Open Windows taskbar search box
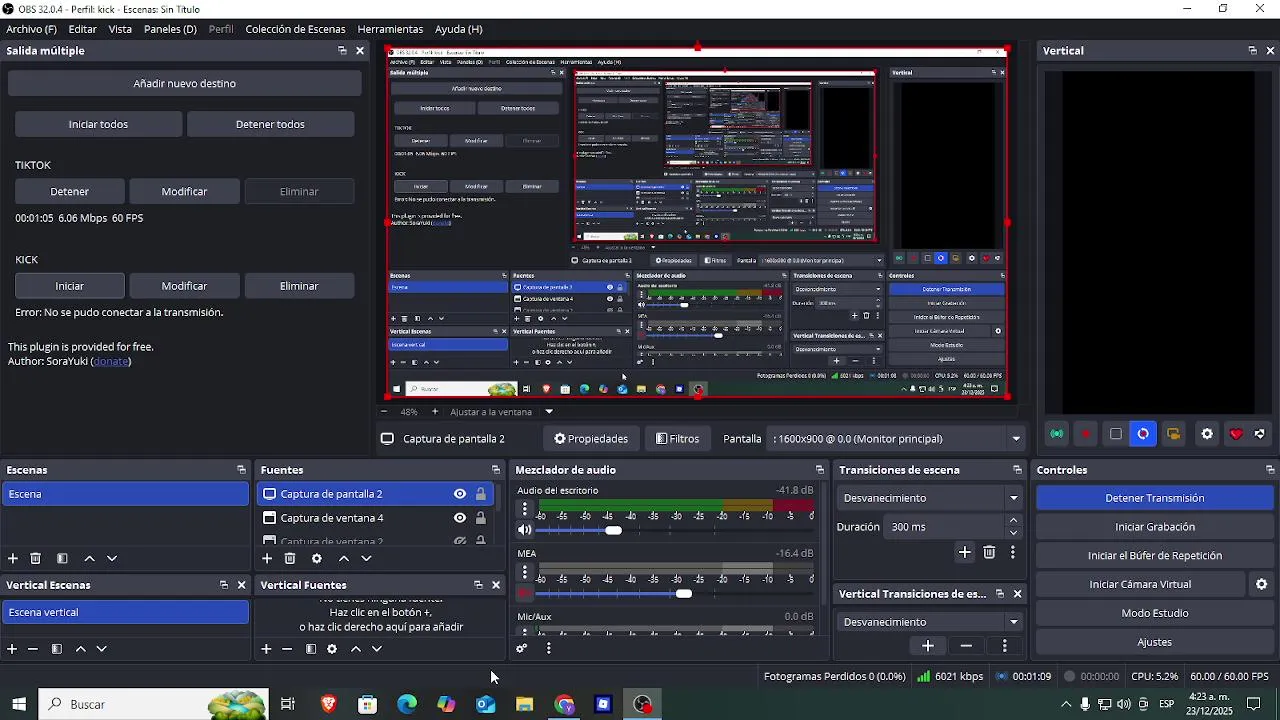The width and height of the screenshot is (1280, 720). 153,704
